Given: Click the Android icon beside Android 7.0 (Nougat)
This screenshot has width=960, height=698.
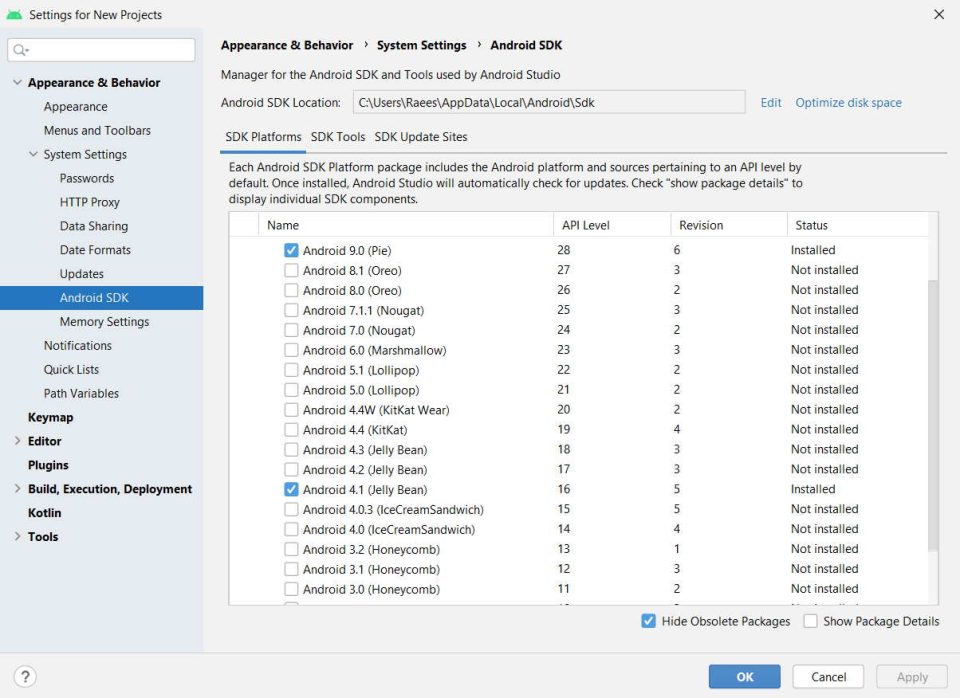Looking at the screenshot, I should [x=291, y=330].
